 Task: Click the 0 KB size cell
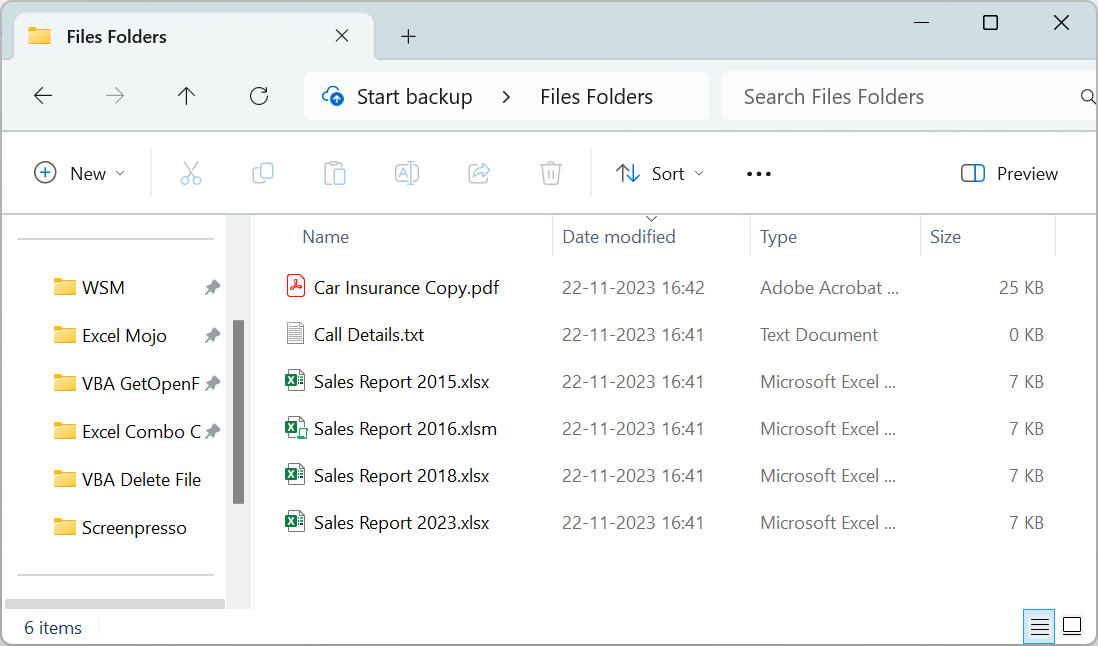pos(1026,334)
